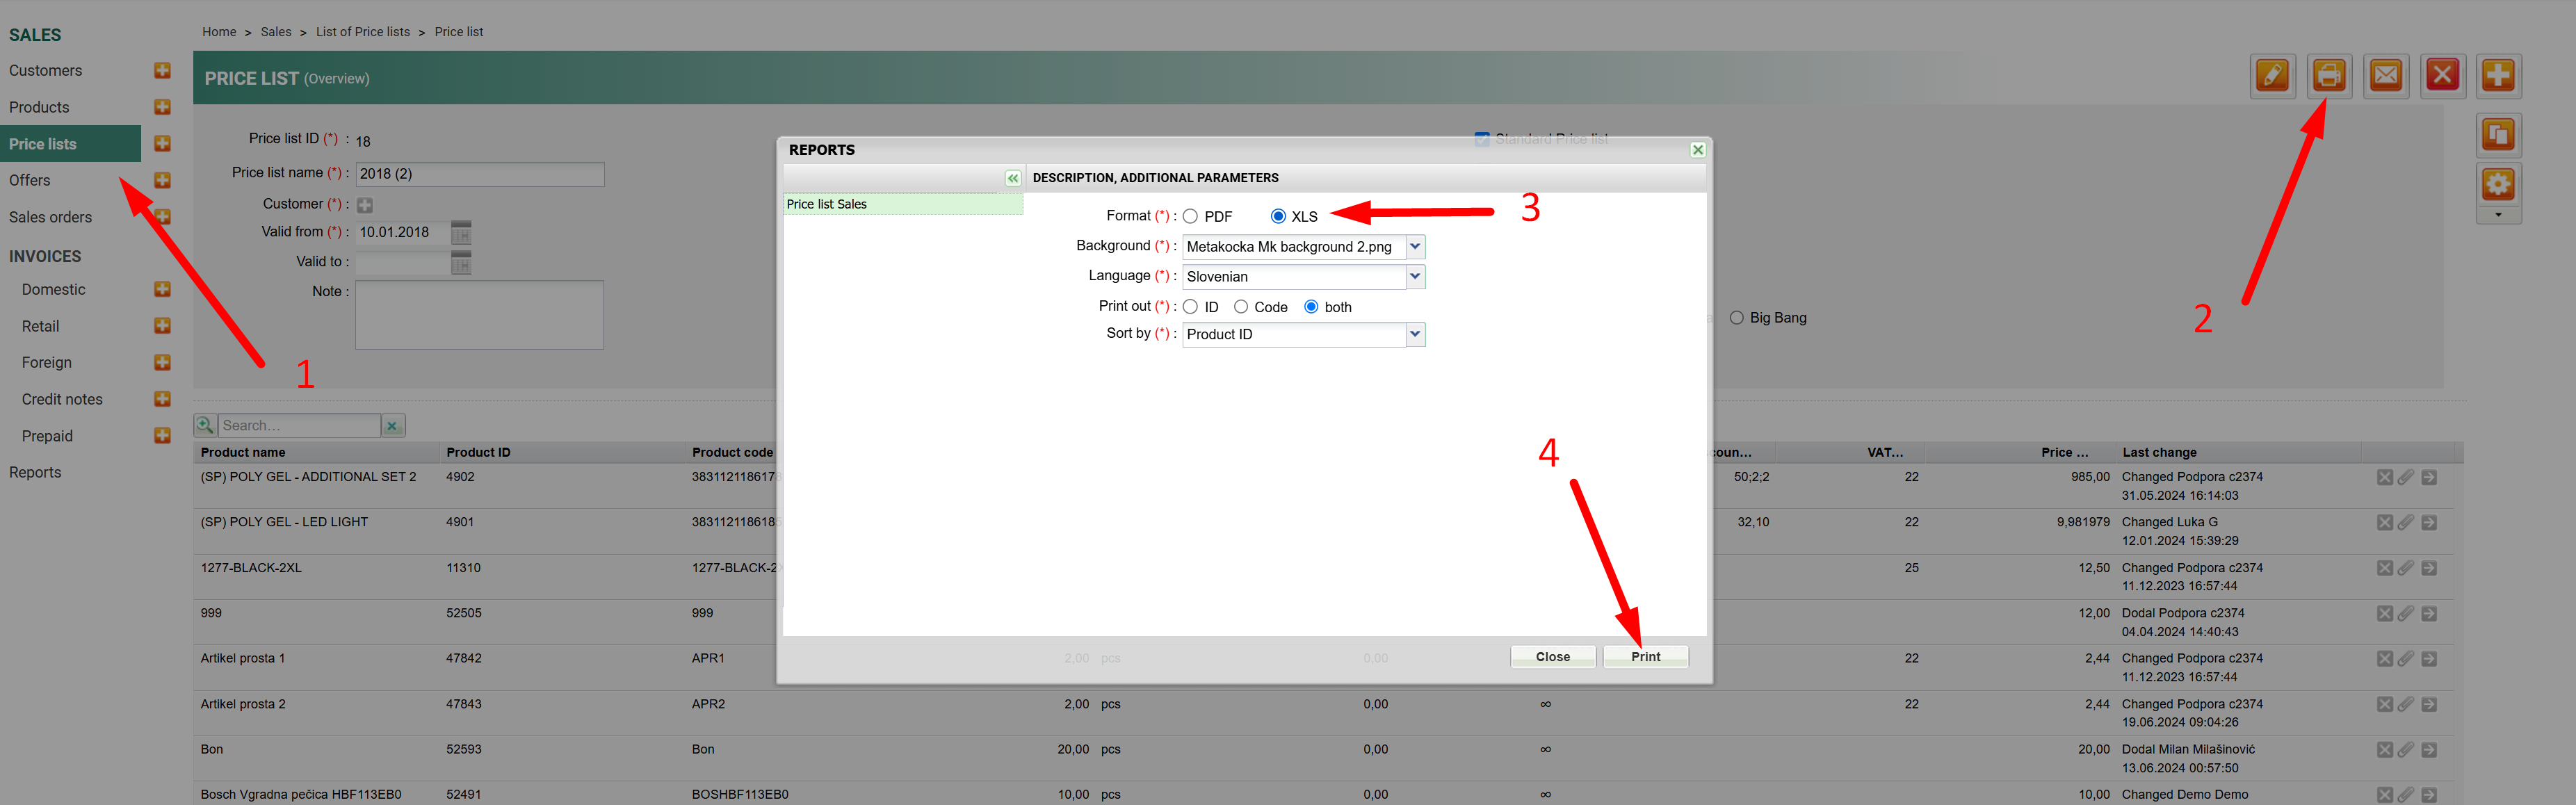Open the Background dropdown
The width and height of the screenshot is (2576, 805).
tap(1414, 247)
